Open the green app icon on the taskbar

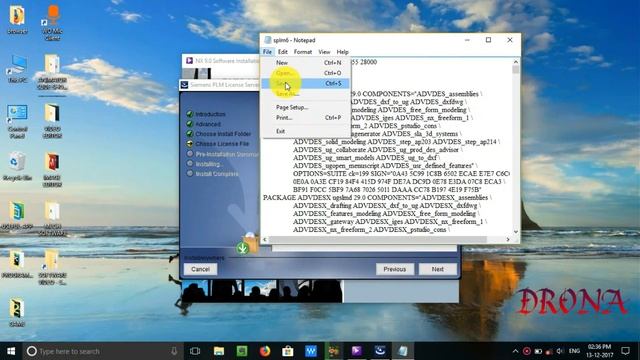(242, 351)
